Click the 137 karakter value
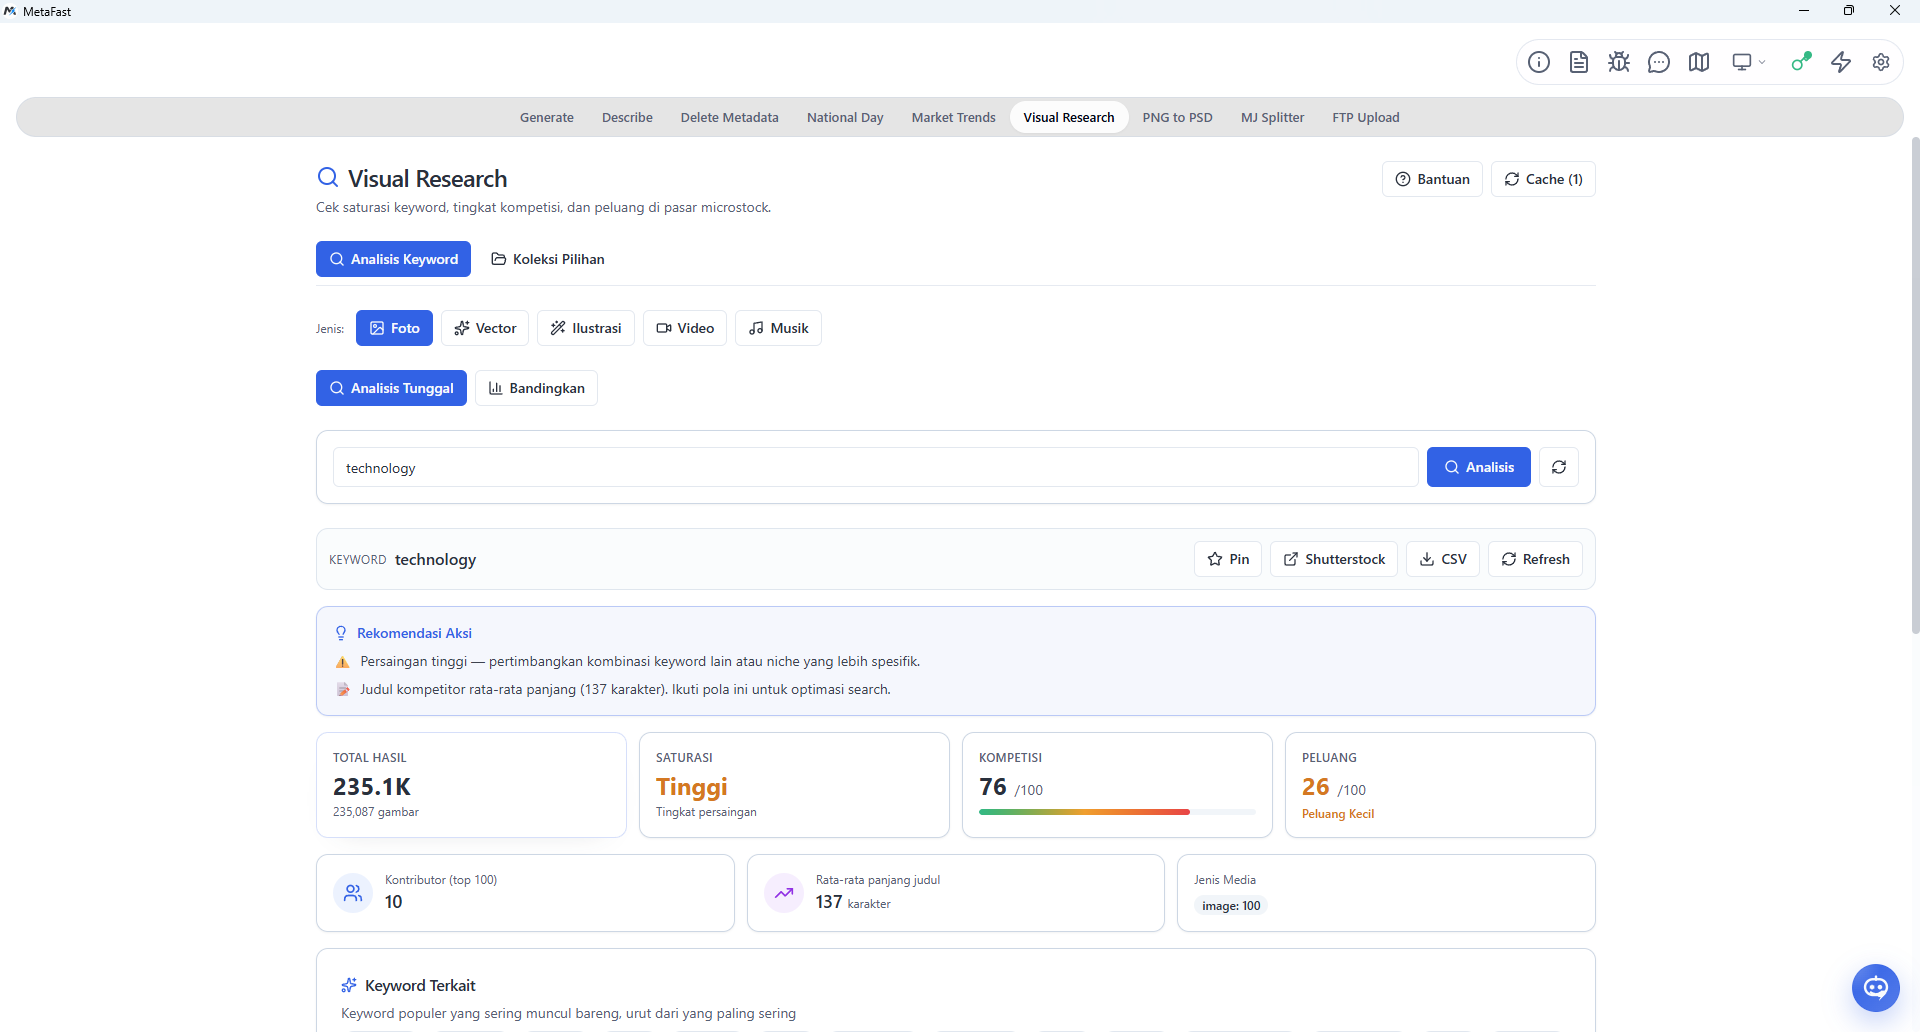 tap(853, 902)
